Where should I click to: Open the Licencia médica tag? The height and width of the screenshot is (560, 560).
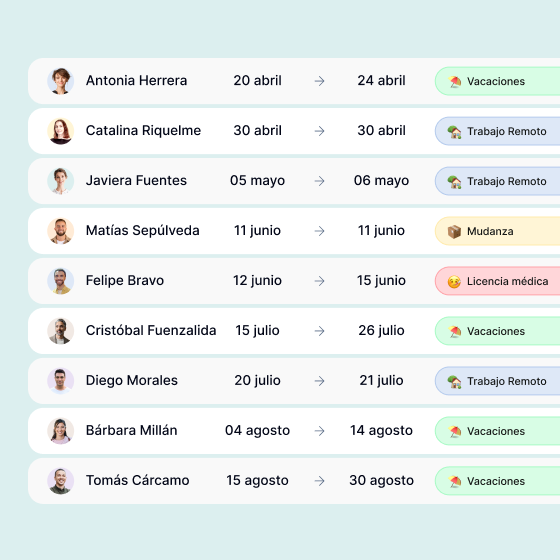click(498, 281)
